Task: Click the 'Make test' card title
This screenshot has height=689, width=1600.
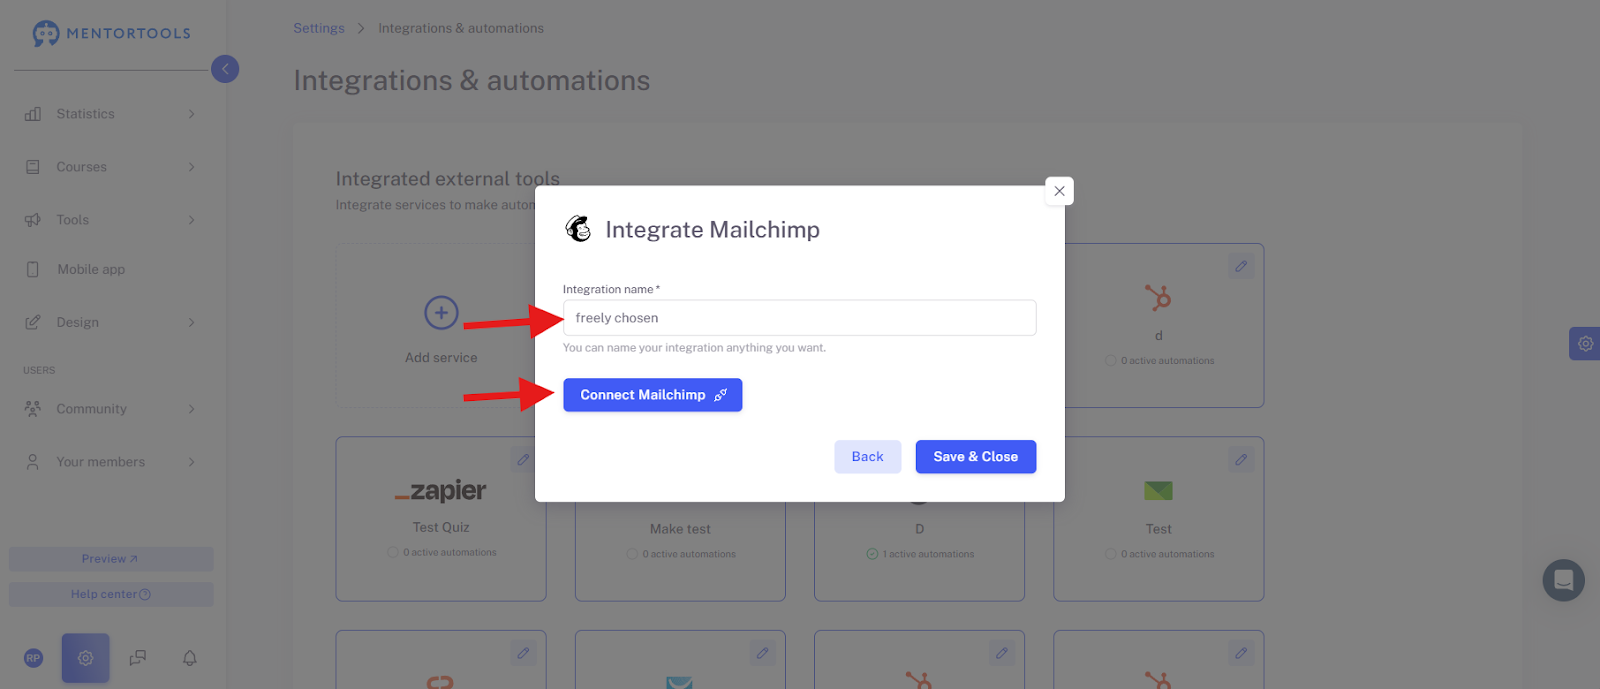Action: (680, 529)
